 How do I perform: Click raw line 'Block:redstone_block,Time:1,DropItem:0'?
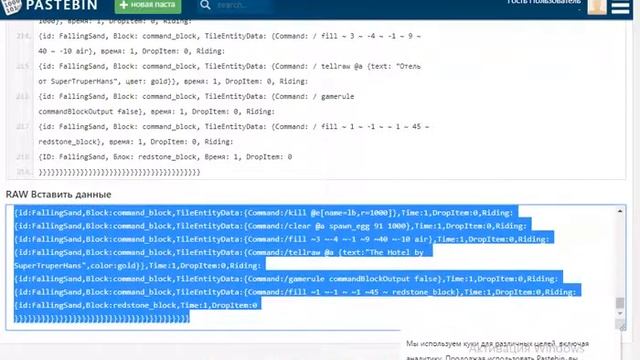pos(136,305)
